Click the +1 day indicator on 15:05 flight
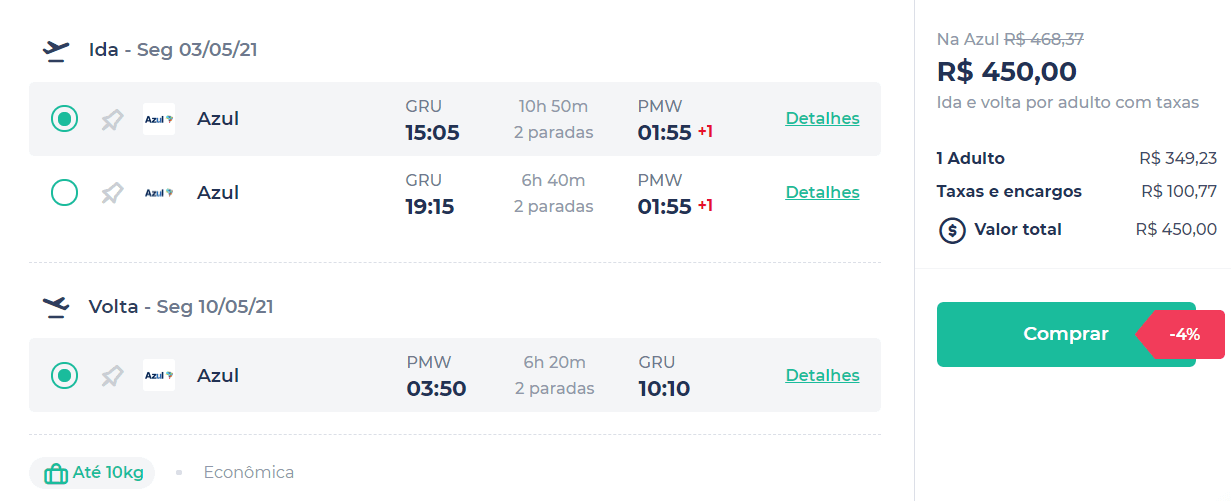This screenshot has height=501, width=1231. tap(705, 131)
